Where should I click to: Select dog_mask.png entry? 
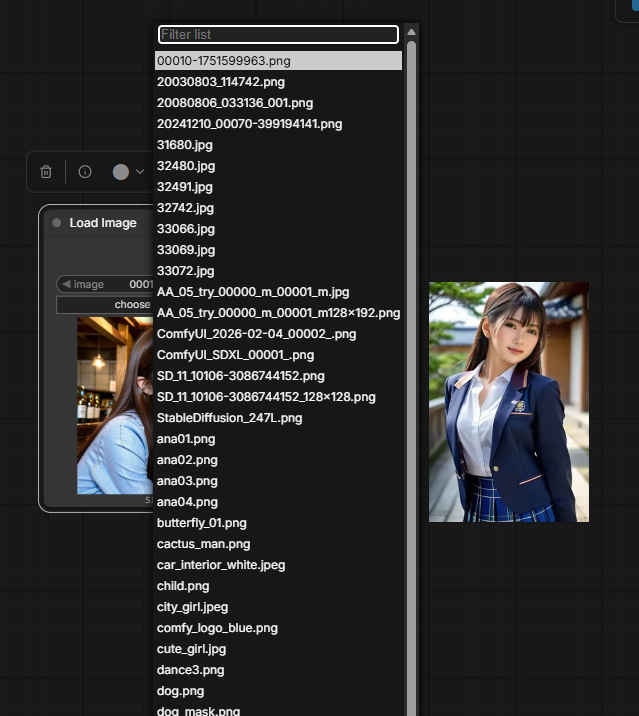[278, 710]
